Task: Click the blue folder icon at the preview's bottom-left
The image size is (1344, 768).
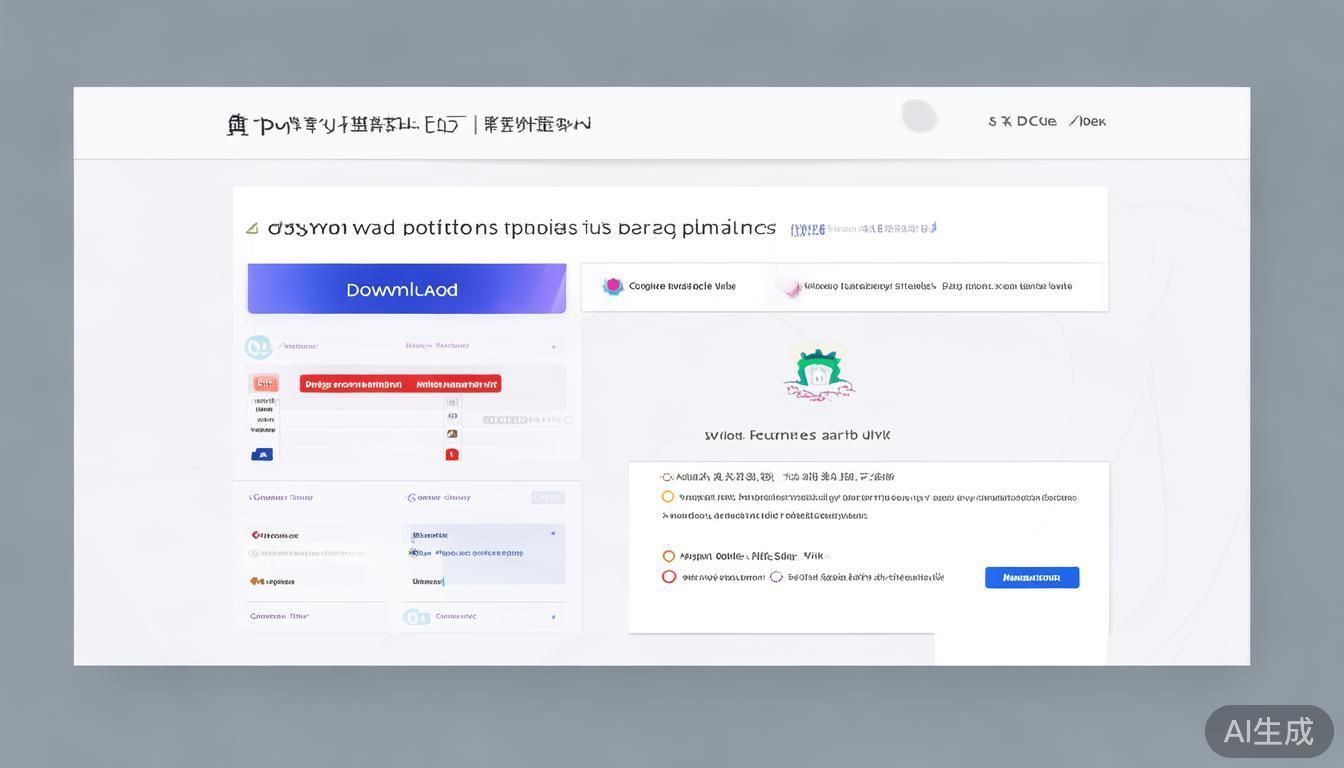Action: click(x=262, y=455)
